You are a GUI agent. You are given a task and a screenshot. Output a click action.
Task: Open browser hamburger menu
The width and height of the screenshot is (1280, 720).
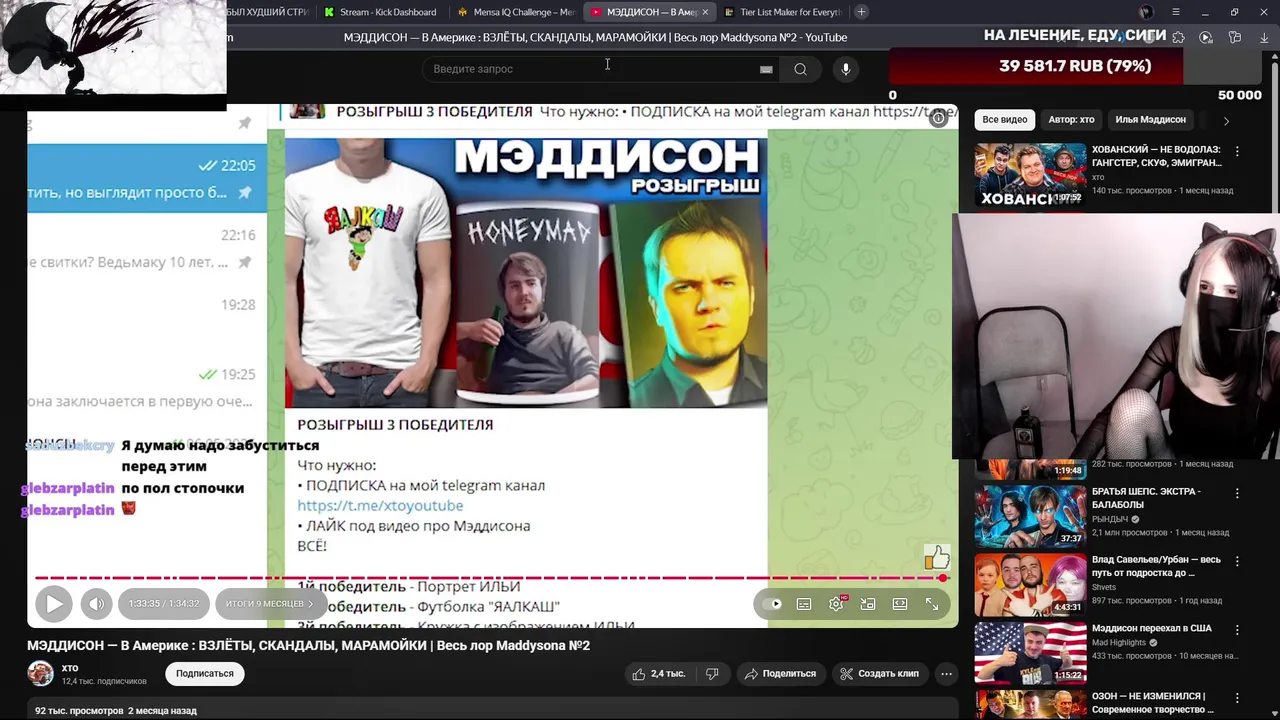point(1176,12)
